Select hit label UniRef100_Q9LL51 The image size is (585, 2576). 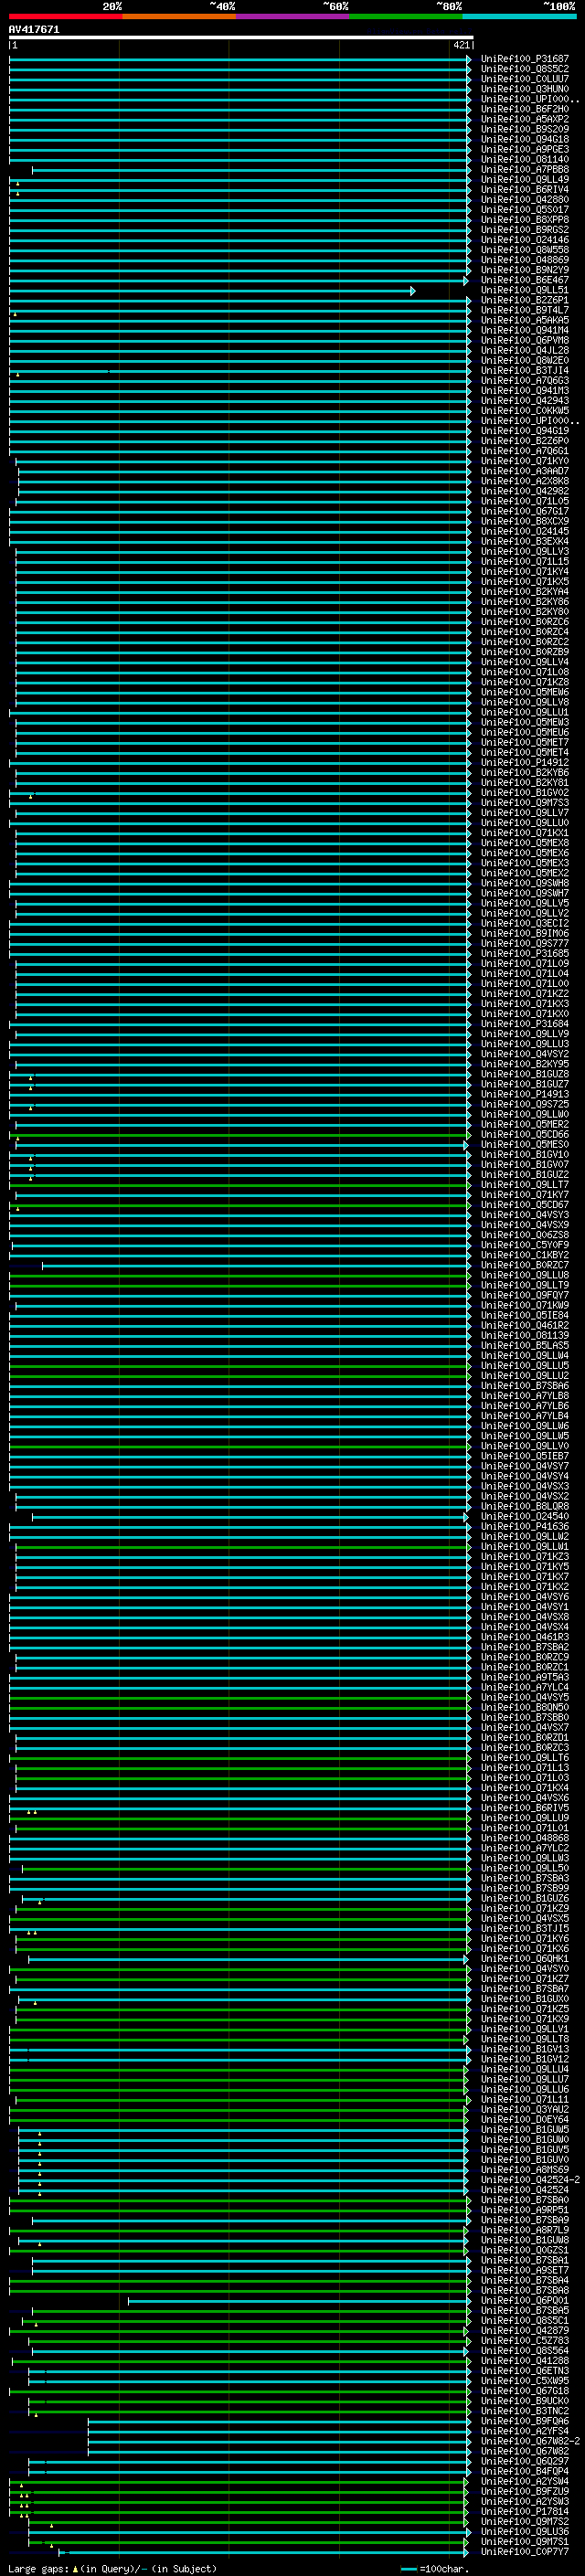tap(524, 291)
